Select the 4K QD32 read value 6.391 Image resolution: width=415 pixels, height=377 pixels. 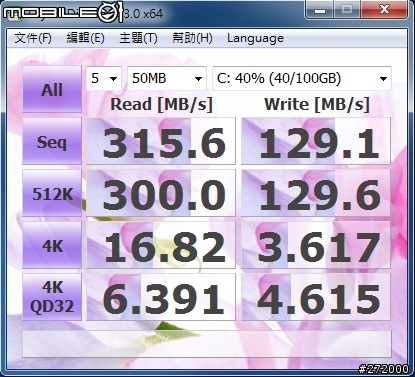[x=161, y=297]
